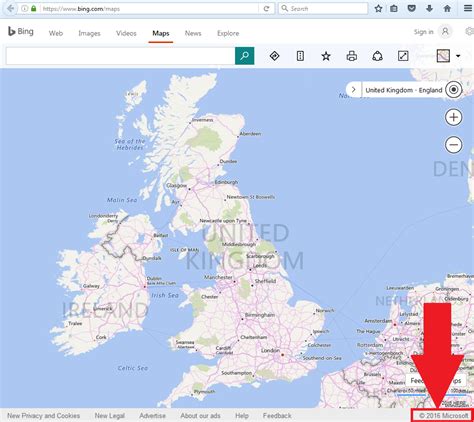Screen dimensions: 474x422
Task: Zoom in with the plus button
Action: click(453, 117)
